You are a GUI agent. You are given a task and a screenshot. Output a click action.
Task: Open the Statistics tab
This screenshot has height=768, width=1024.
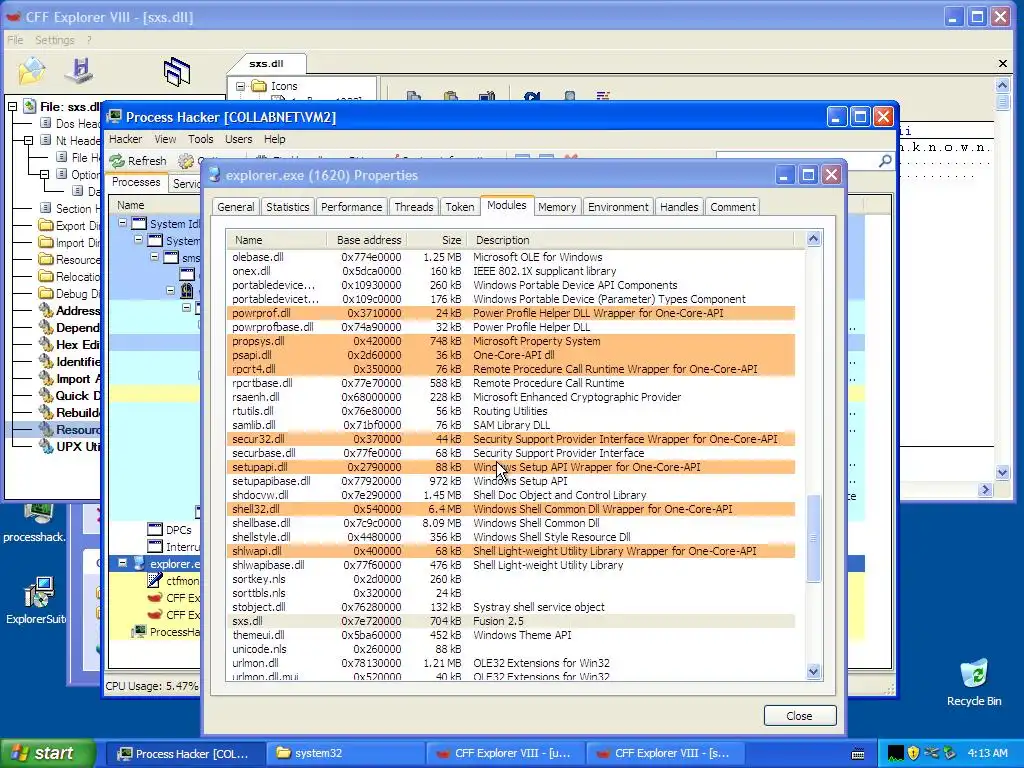click(287, 207)
